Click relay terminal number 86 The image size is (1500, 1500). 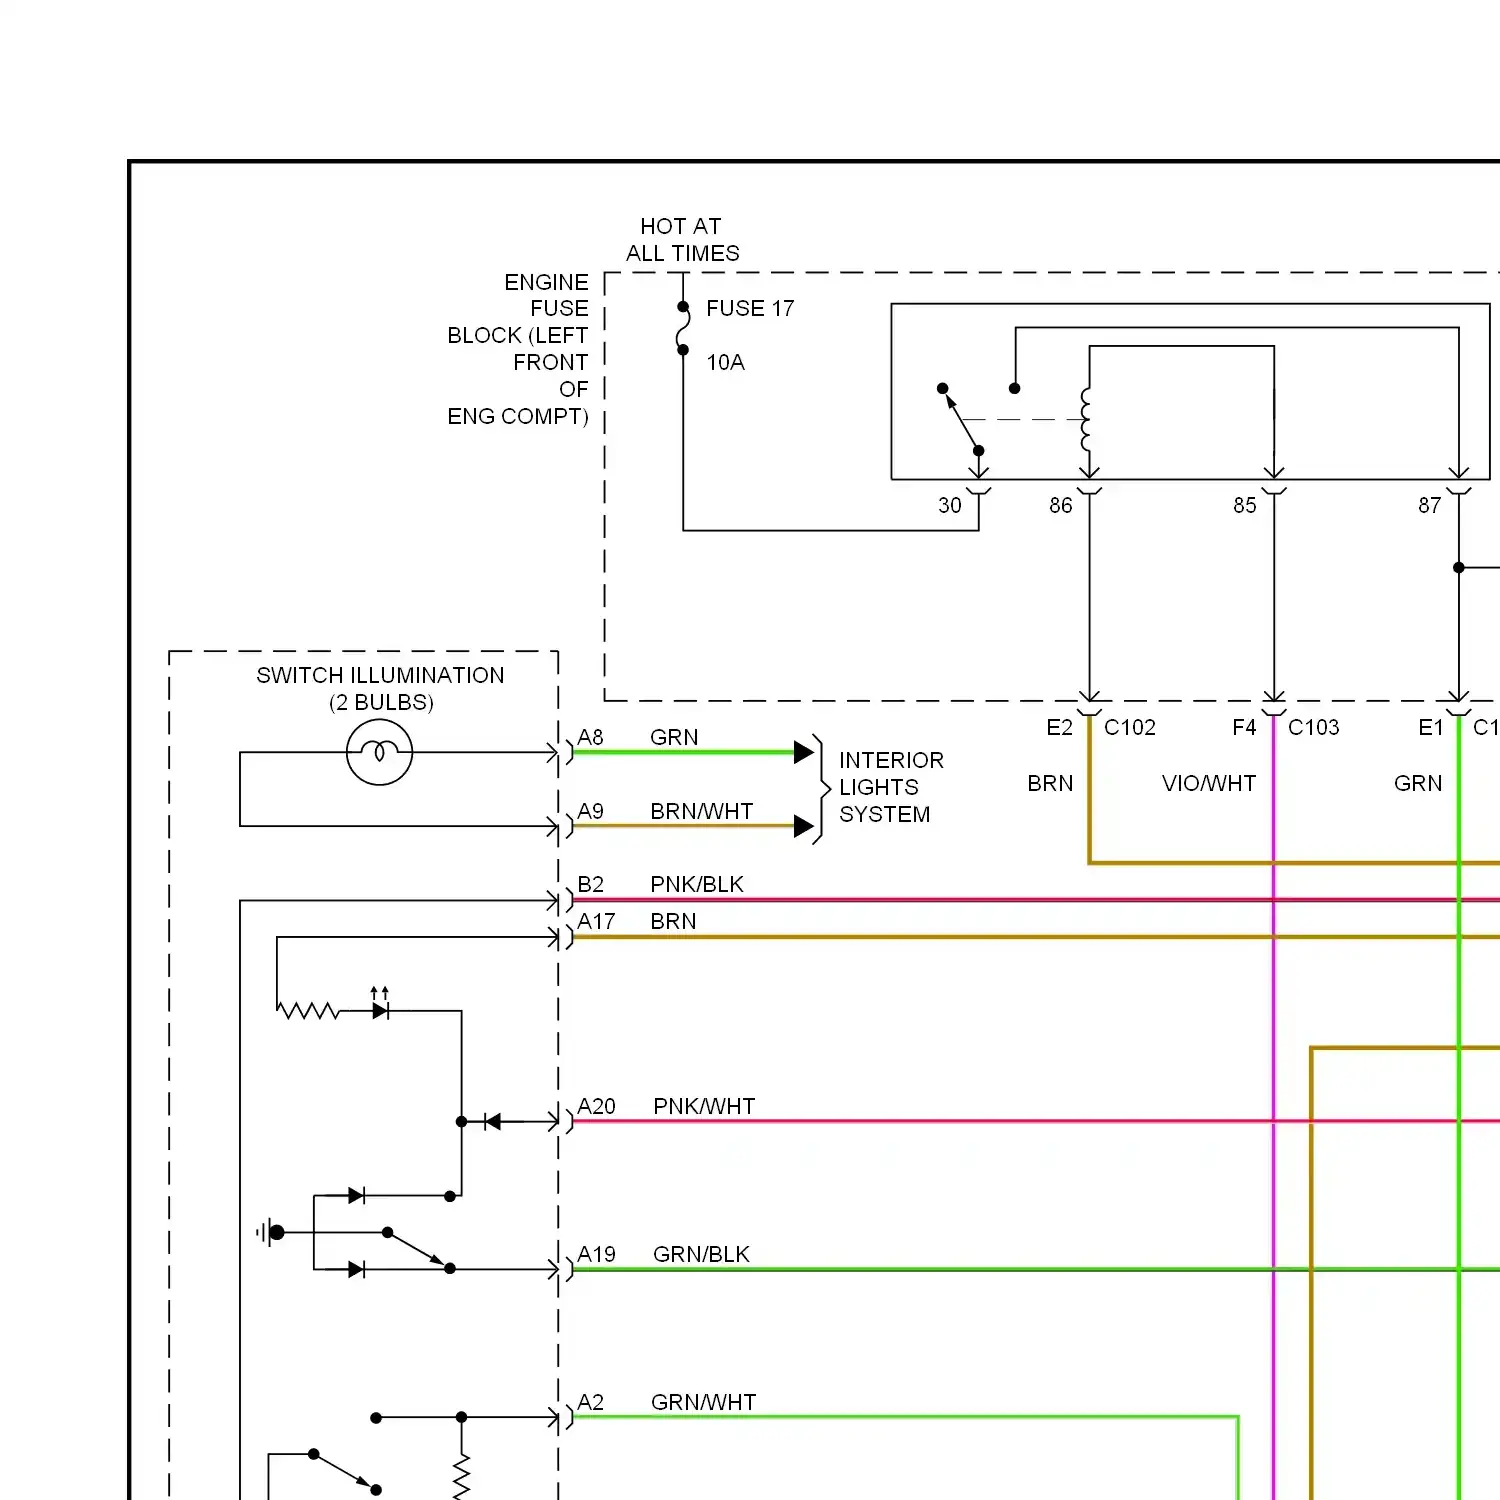(x=1061, y=505)
